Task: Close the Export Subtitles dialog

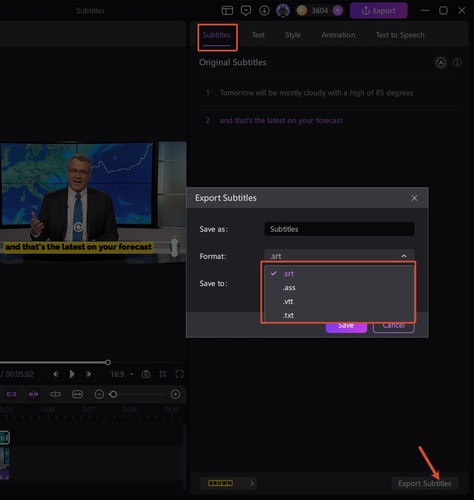Action: pyautogui.click(x=414, y=198)
